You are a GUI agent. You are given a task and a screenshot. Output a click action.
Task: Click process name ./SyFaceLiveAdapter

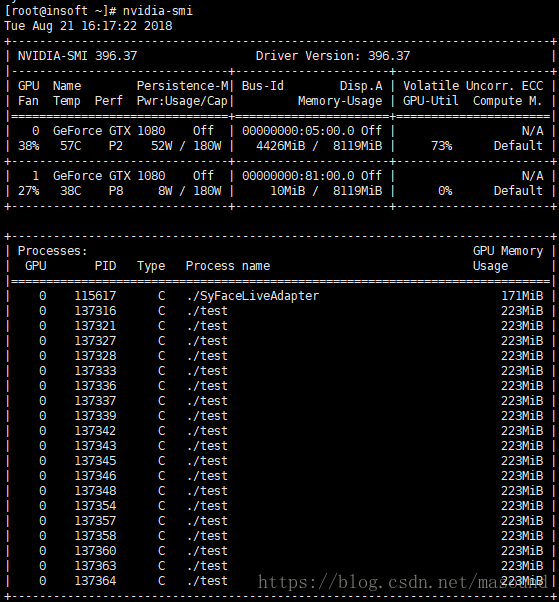pos(253,296)
